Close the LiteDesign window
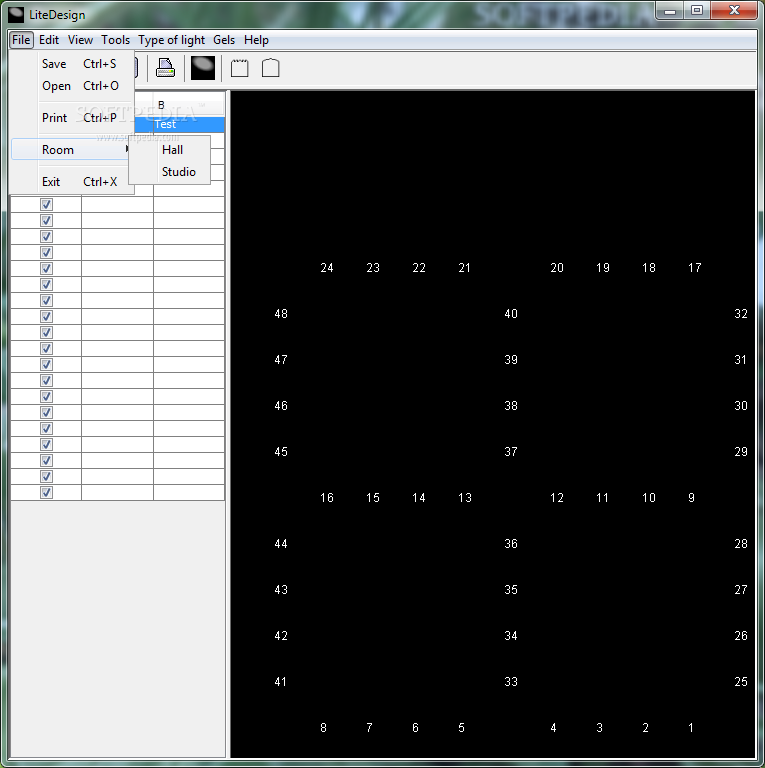The height and width of the screenshot is (768, 765). pos(734,11)
